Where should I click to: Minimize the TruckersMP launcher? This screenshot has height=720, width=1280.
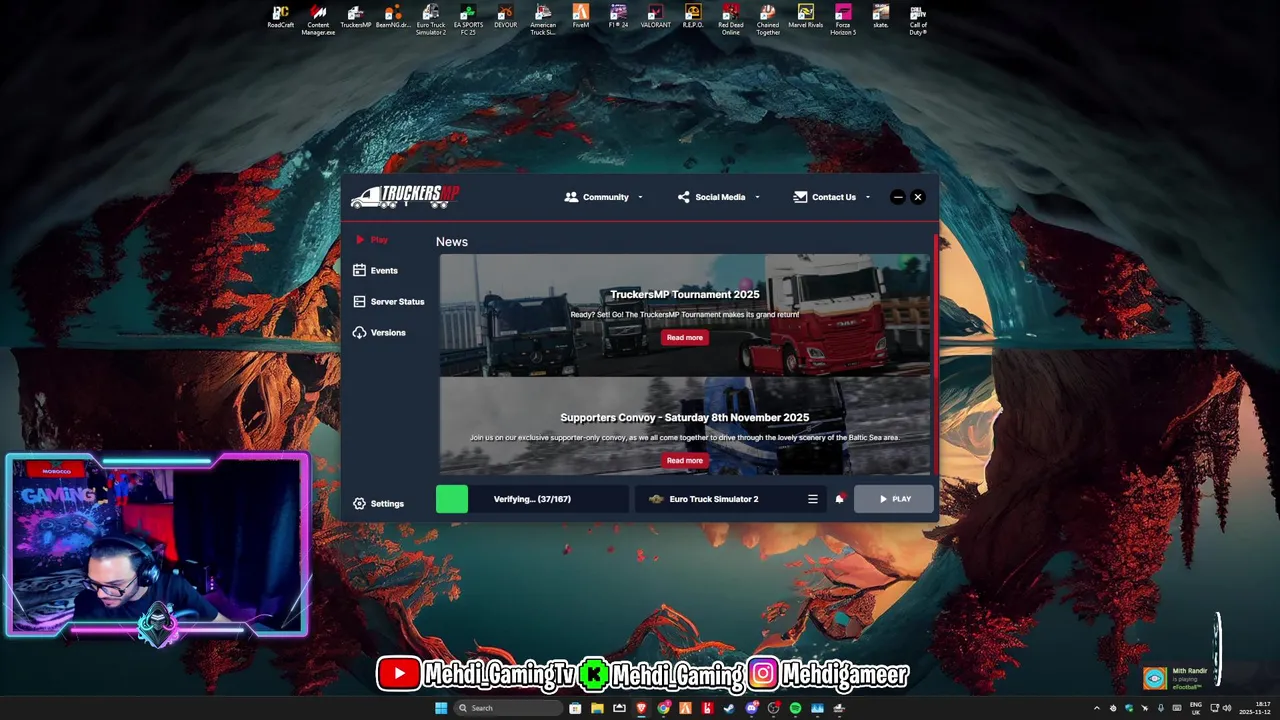point(898,197)
